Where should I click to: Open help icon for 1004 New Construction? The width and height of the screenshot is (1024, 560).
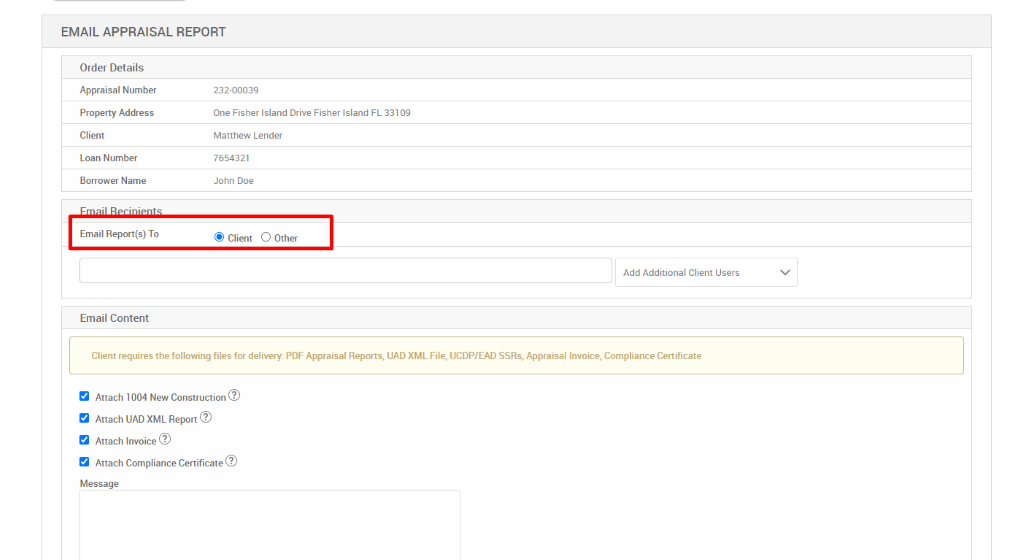pyautogui.click(x=234, y=396)
